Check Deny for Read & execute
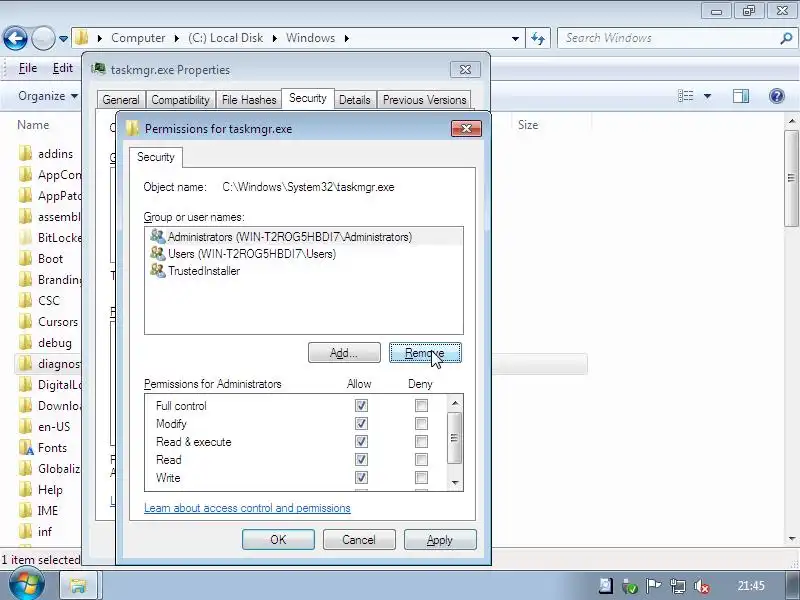This screenshot has width=800, height=600. coord(421,441)
